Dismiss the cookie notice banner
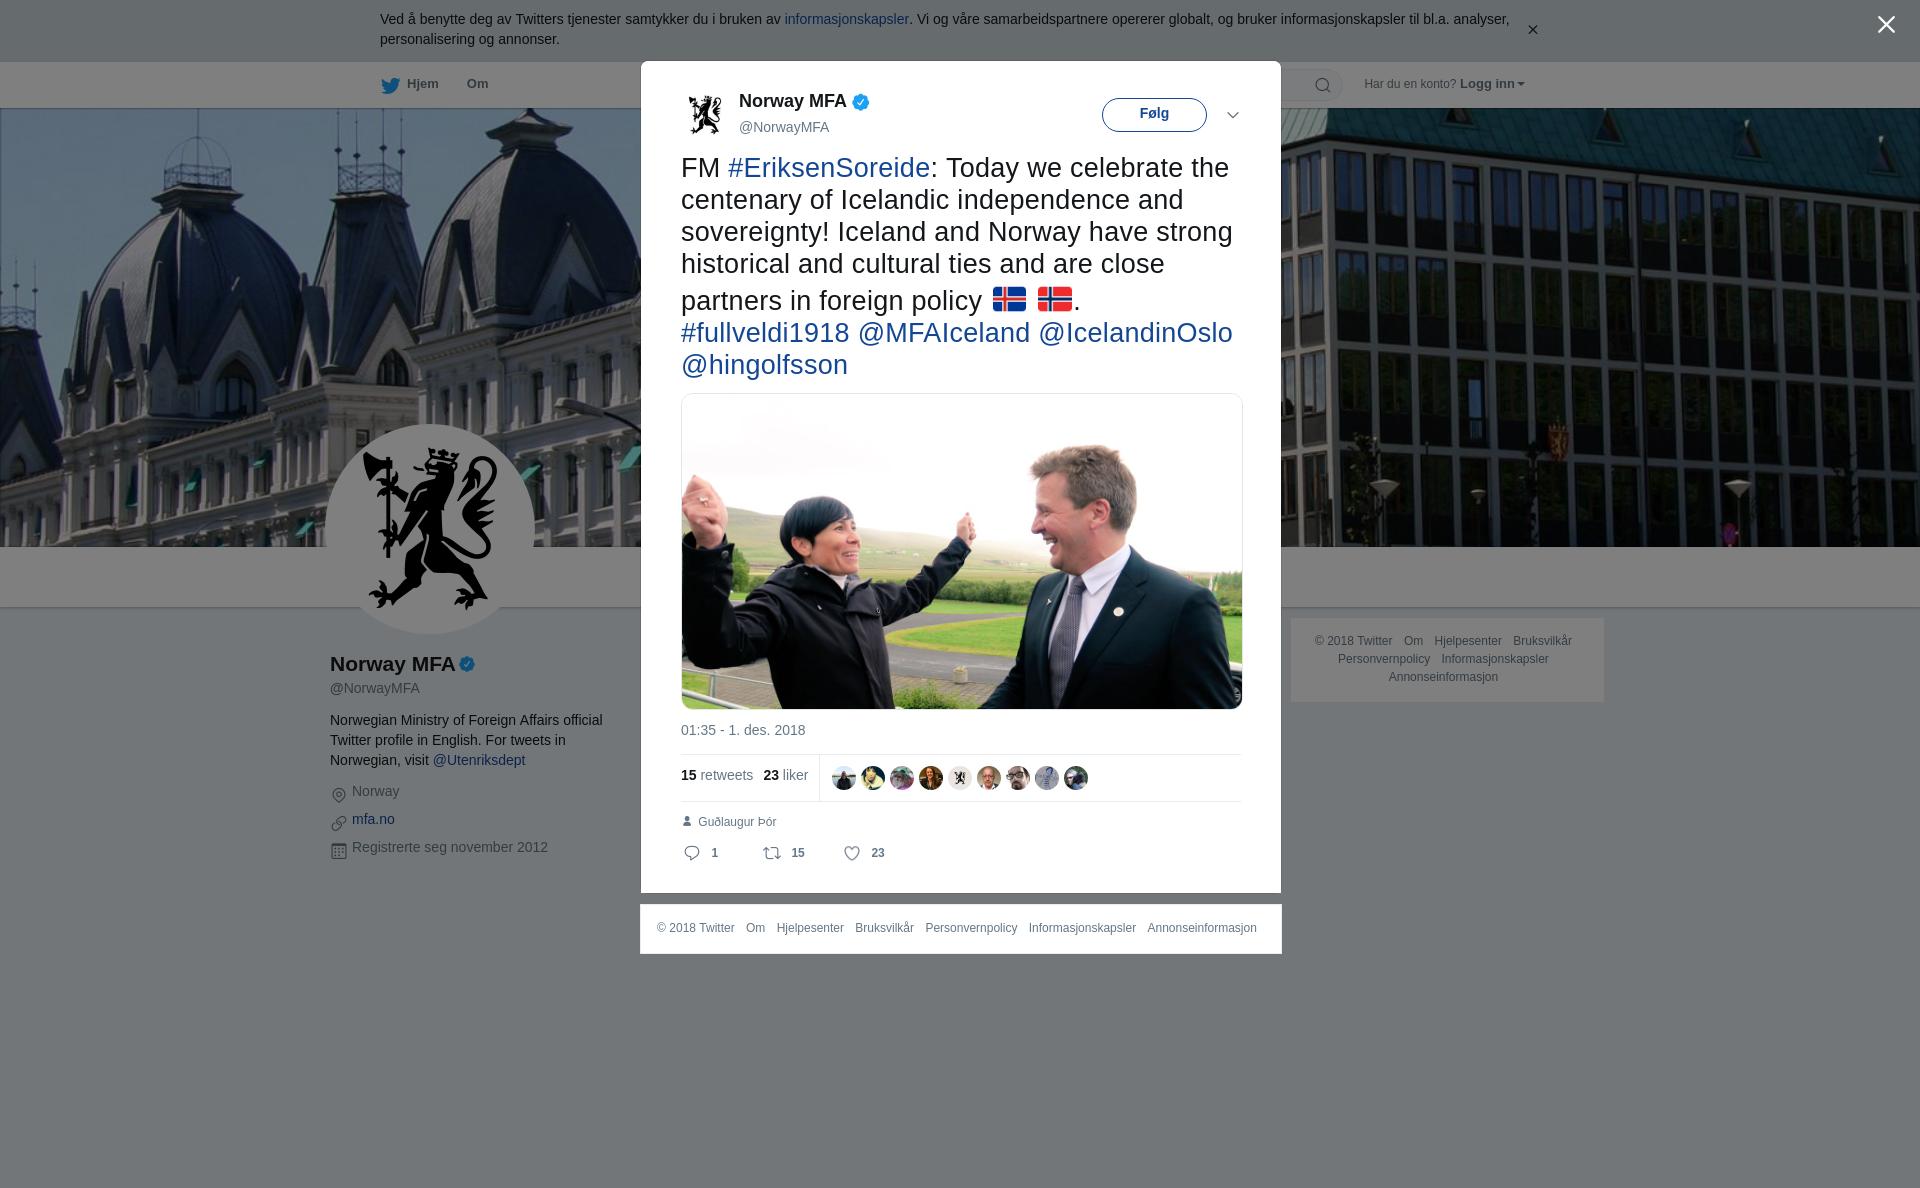 [x=1532, y=30]
